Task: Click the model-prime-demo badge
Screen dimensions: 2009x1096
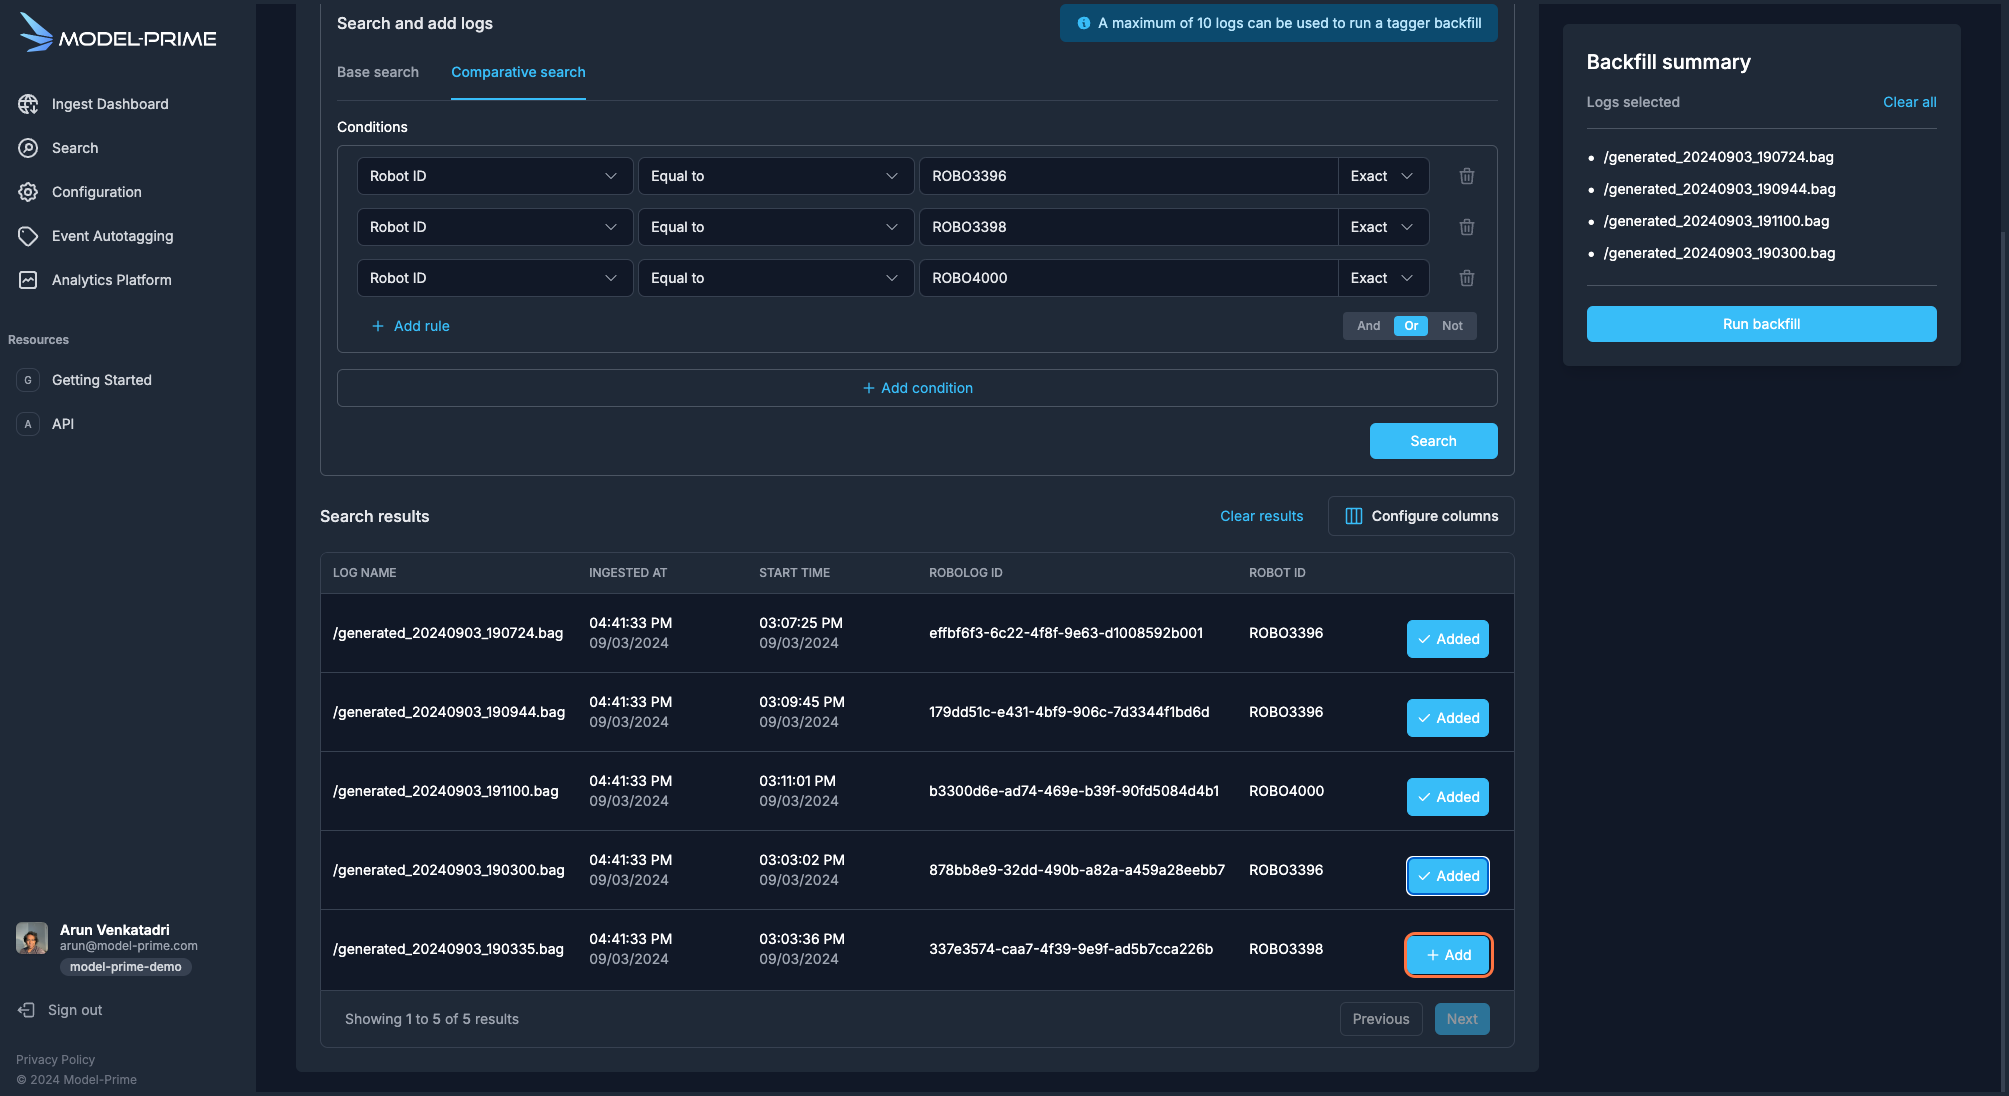Action: pos(126,967)
